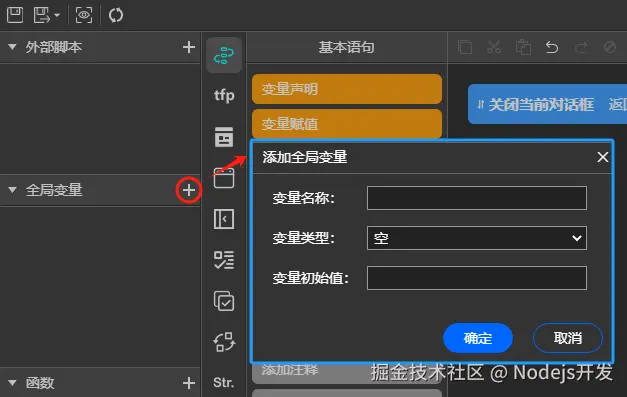627x397 pixels.
Task: Add a new 外部脚本 with plus icon
Action: point(189,47)
